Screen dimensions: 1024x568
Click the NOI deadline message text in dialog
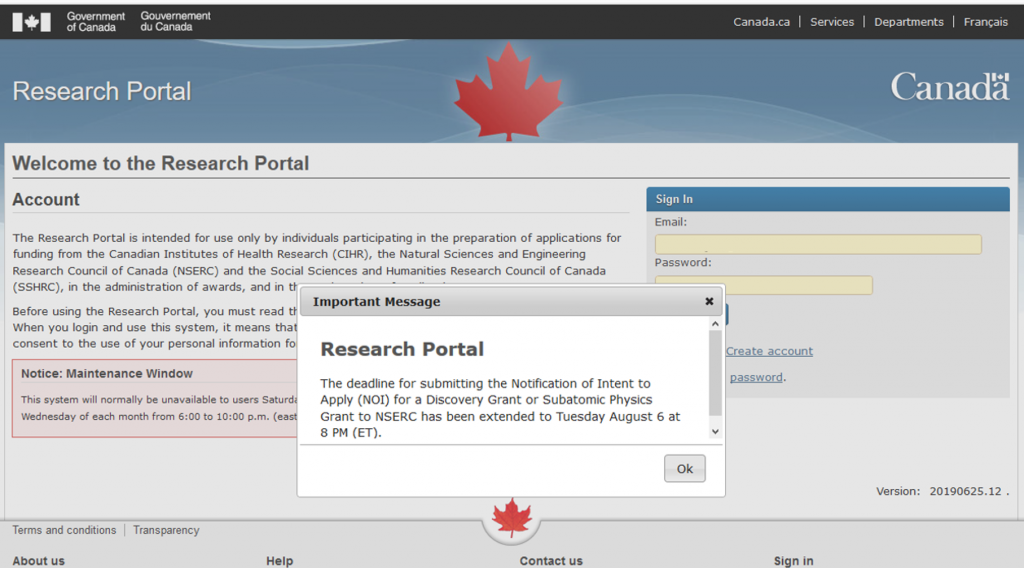tap(500, 408)
